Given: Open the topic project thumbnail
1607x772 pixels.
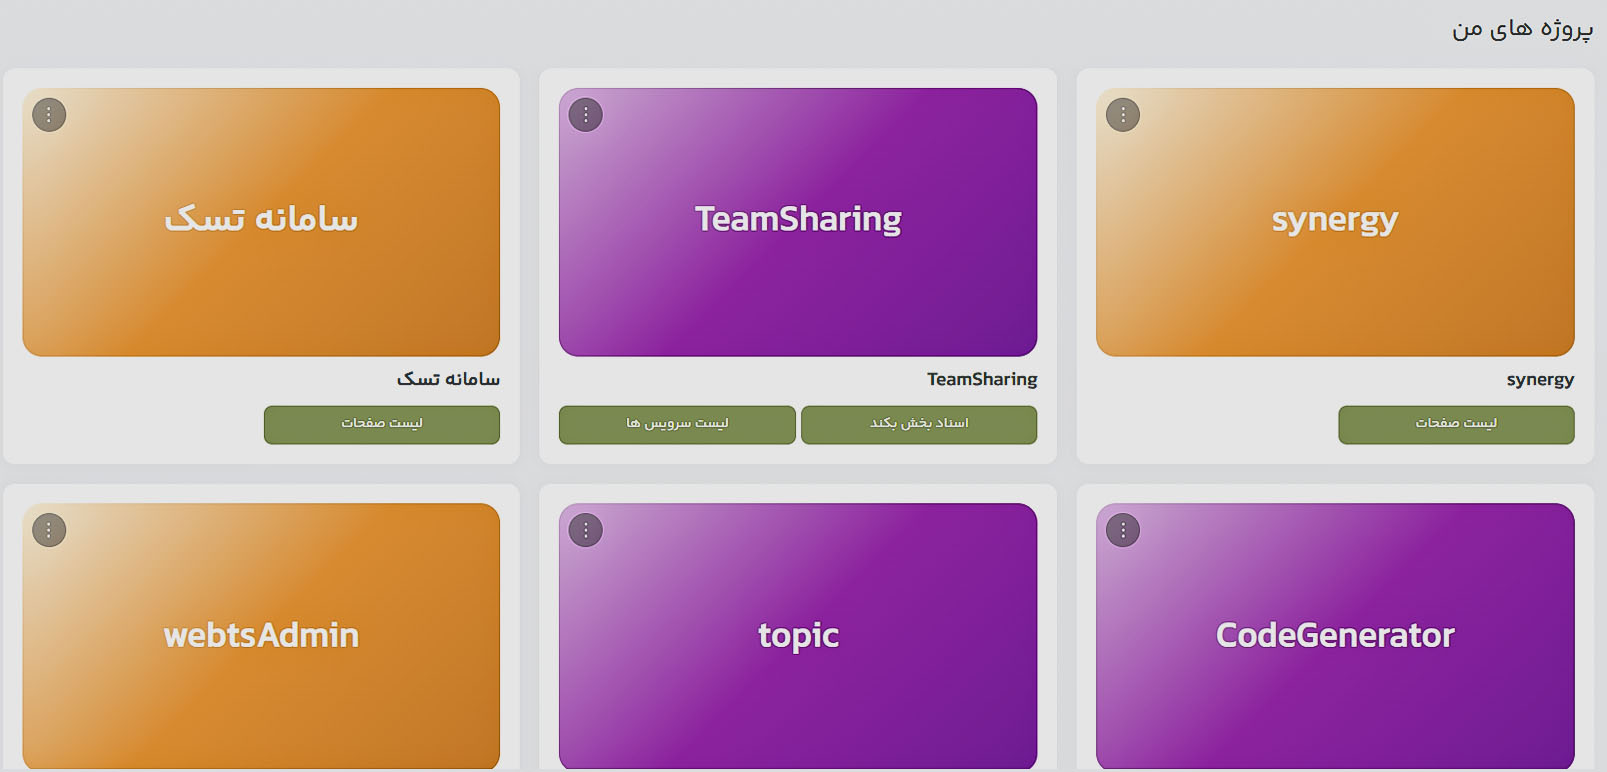Looking at the screenshot, I should (x=798, y=637).
